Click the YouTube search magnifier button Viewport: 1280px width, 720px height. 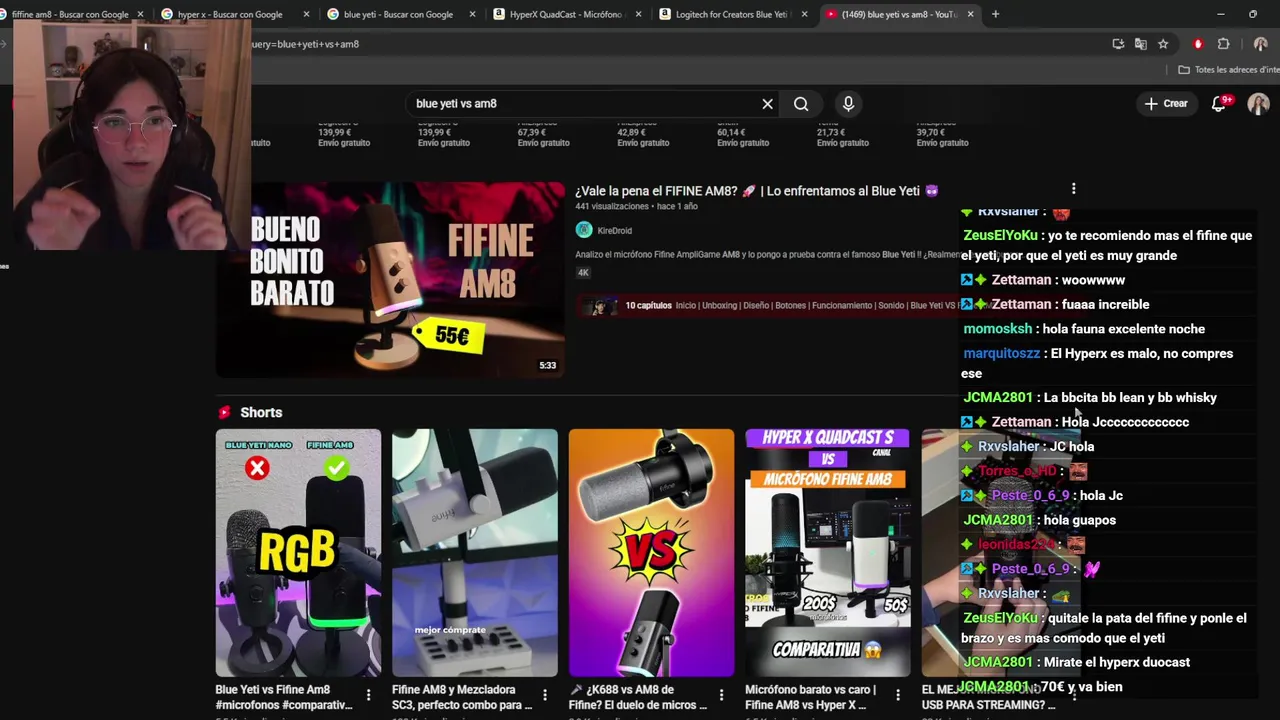[801, 104]
